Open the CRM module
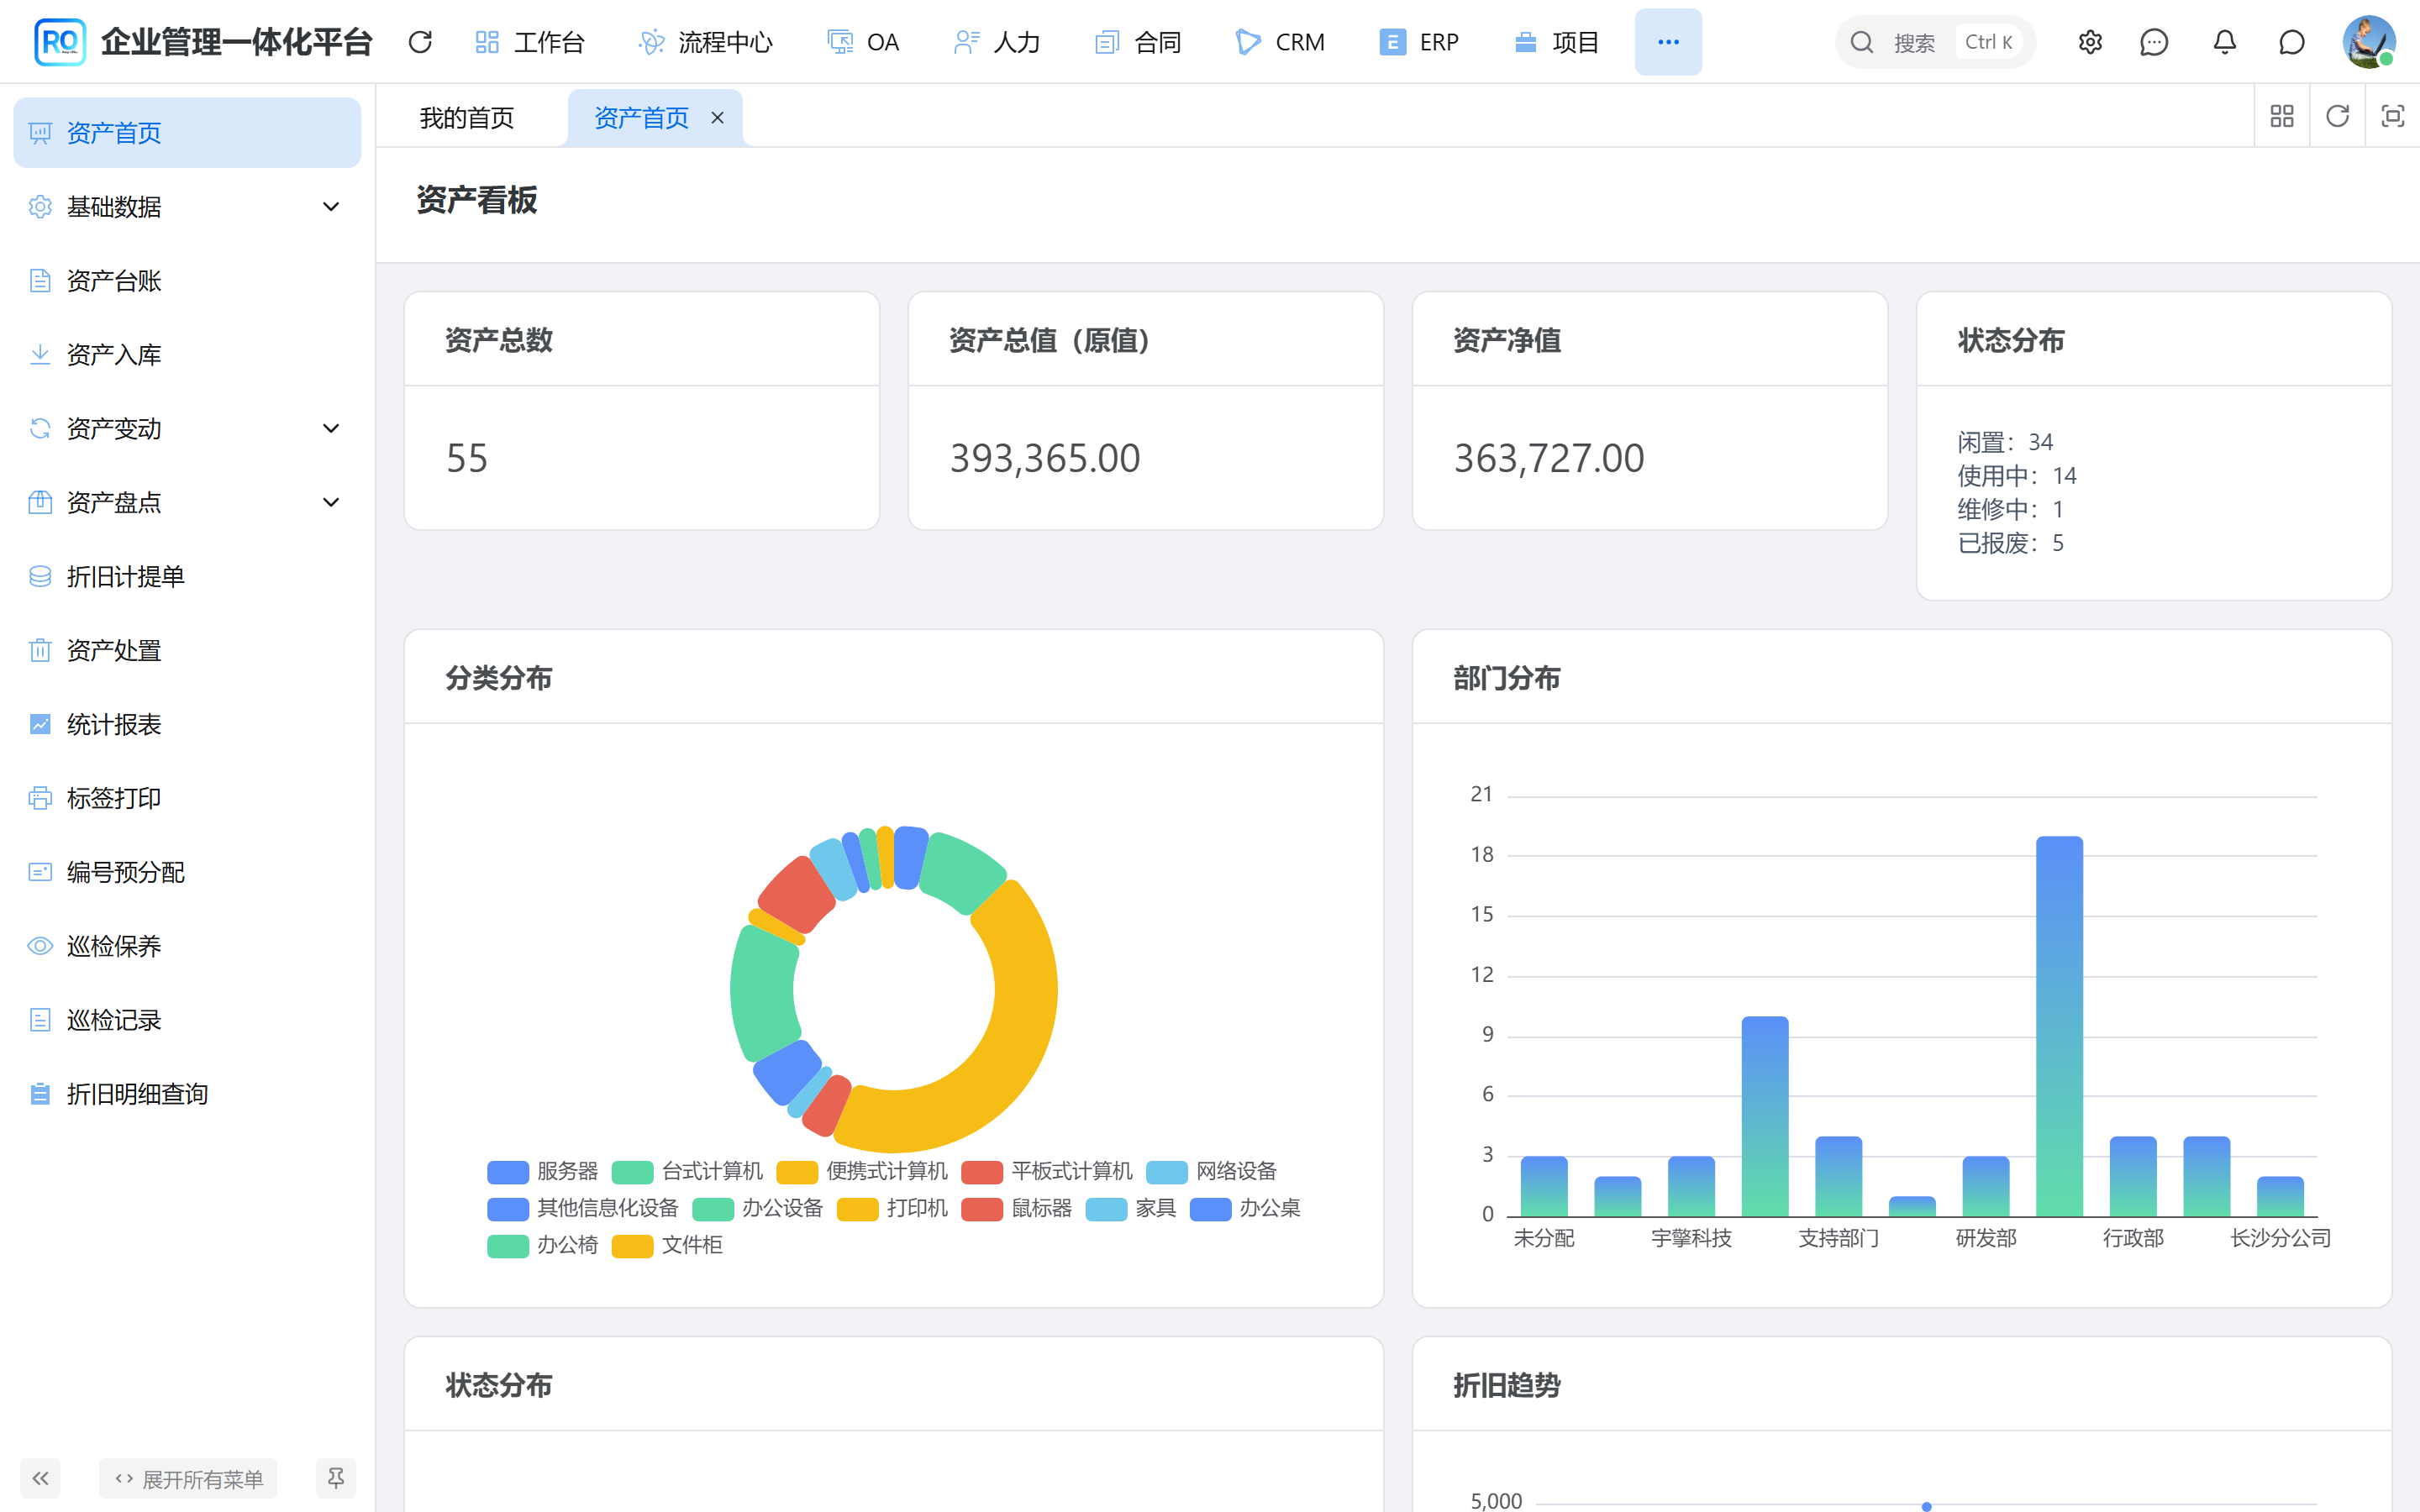Viewport: 2420px width, 1512px height. pyautogui.click(x=1281, y=42)
